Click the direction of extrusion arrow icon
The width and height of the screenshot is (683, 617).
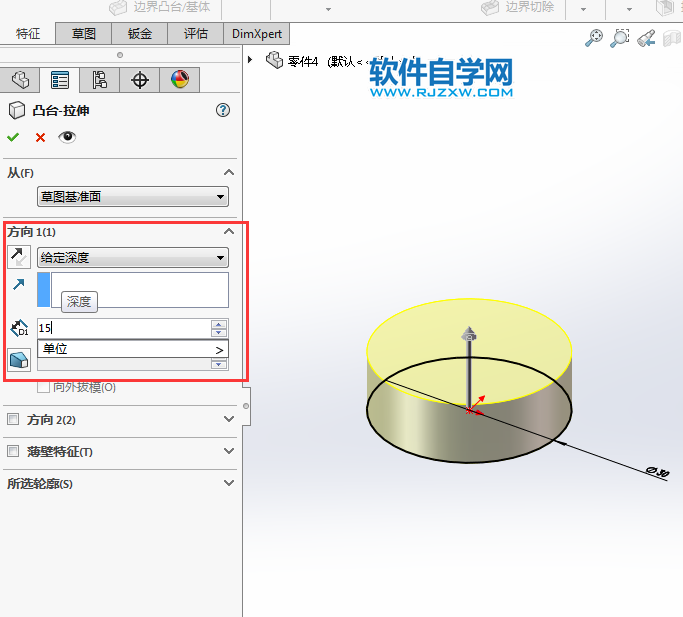pos(19,285)
